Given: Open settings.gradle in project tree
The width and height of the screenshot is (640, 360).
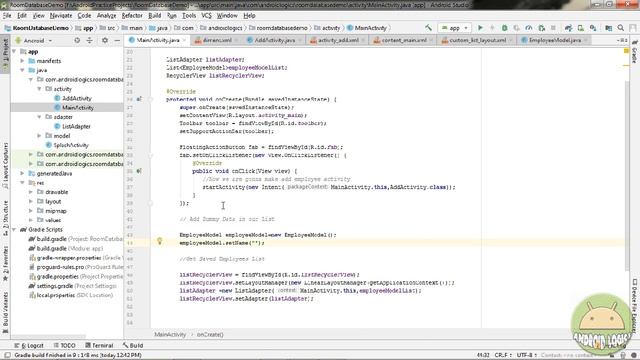Looking at the screenshot, I should (54, 286).
